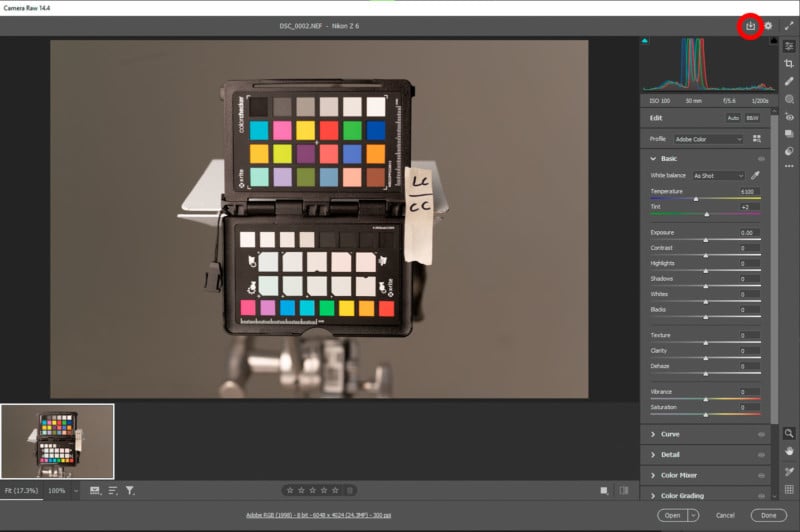The image size is (800, 532).
Task: Select the Hand tool
Action: tap(789, 451)
